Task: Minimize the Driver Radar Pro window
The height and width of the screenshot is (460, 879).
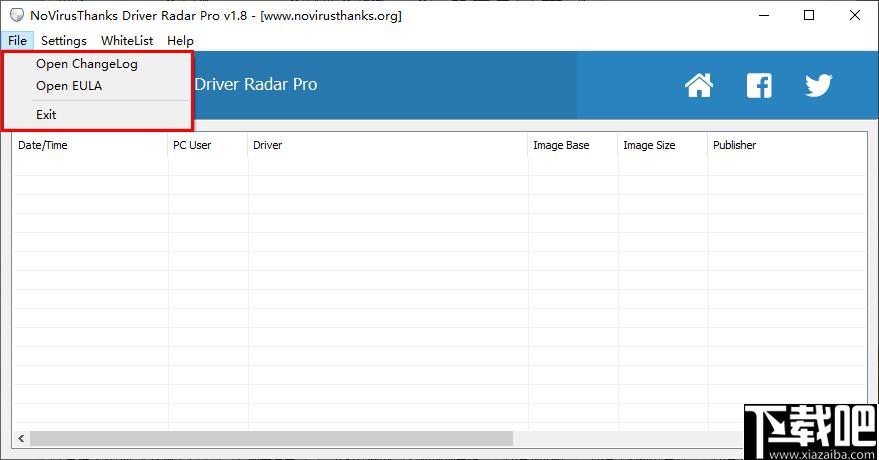Action: coord(764,15)
